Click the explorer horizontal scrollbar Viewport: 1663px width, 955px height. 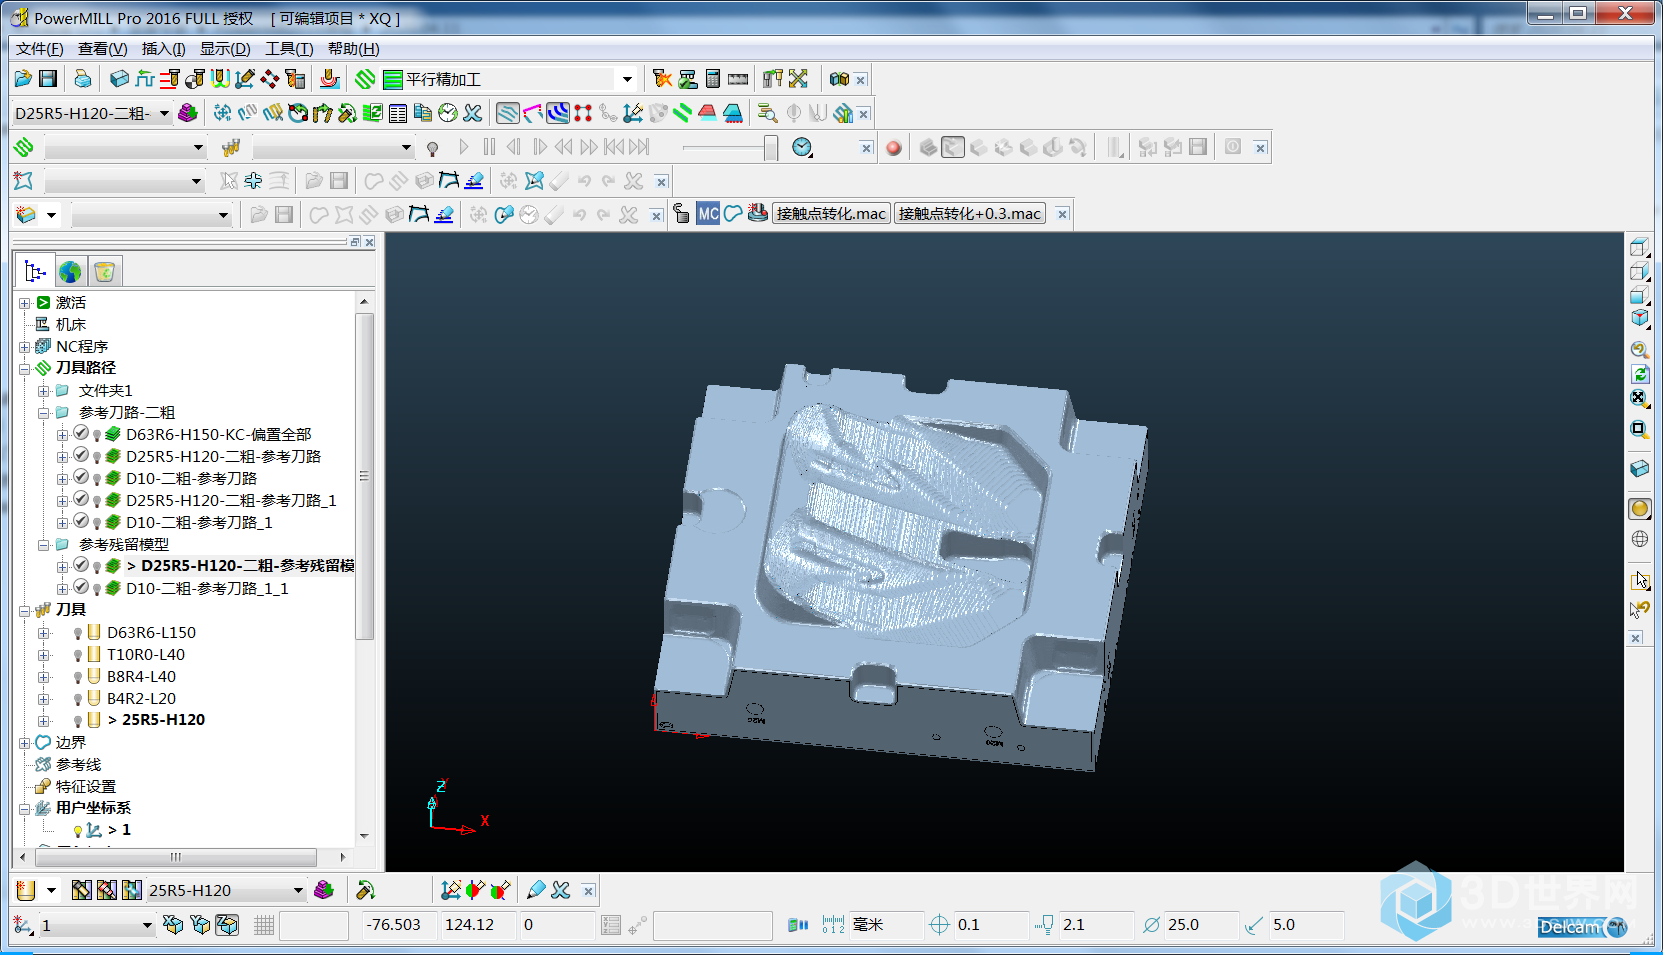pos(177,857)
